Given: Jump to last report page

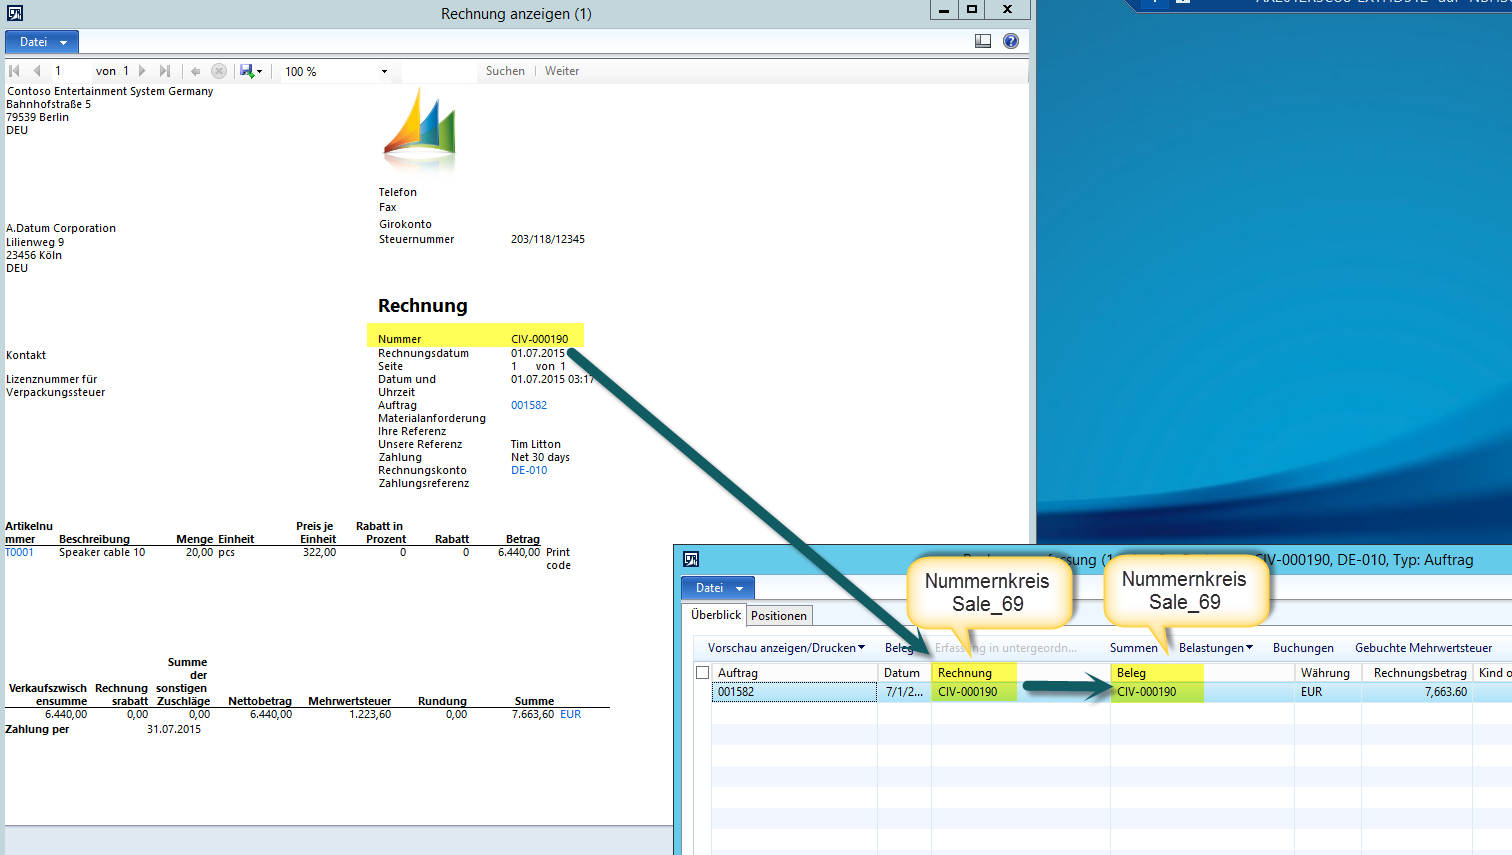Looking at the screenshot, I should click(165, 71).
